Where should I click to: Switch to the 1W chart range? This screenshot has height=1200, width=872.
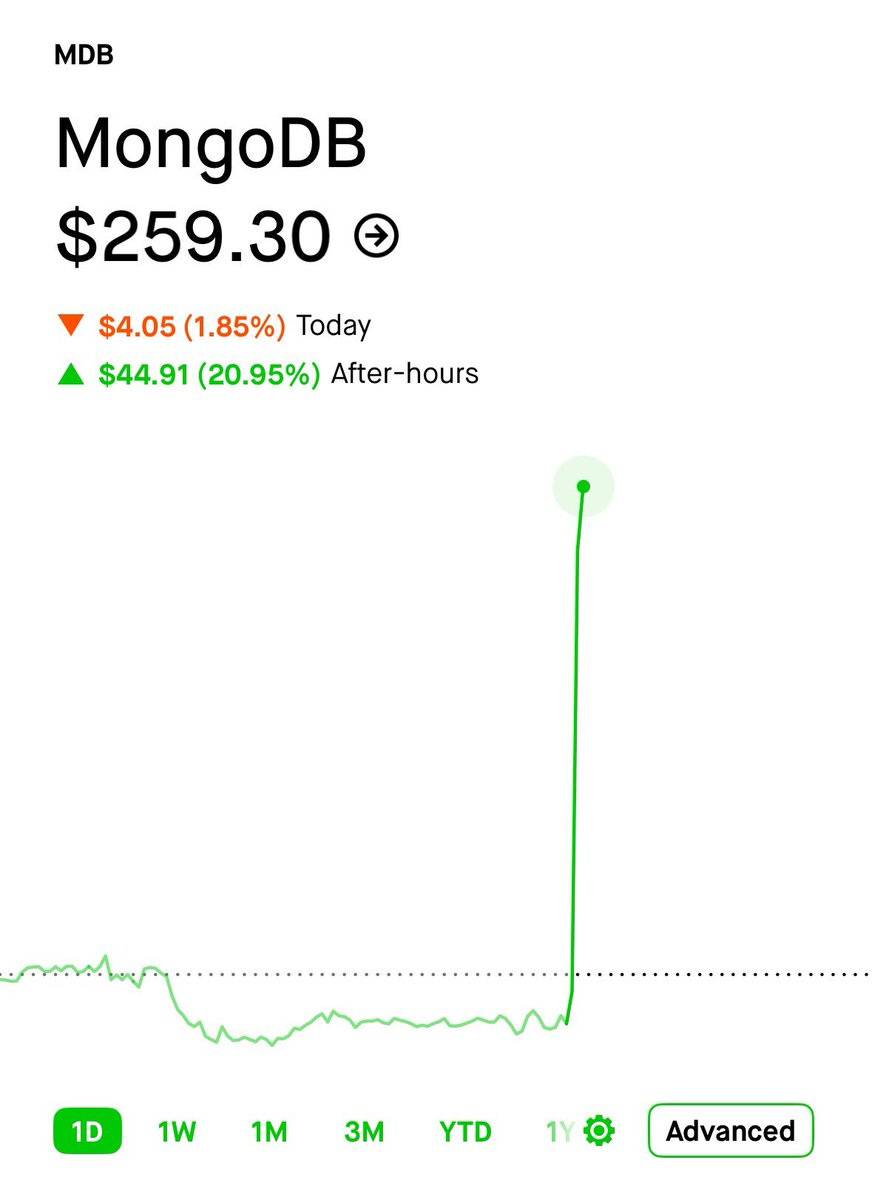tap(177, 1131)
